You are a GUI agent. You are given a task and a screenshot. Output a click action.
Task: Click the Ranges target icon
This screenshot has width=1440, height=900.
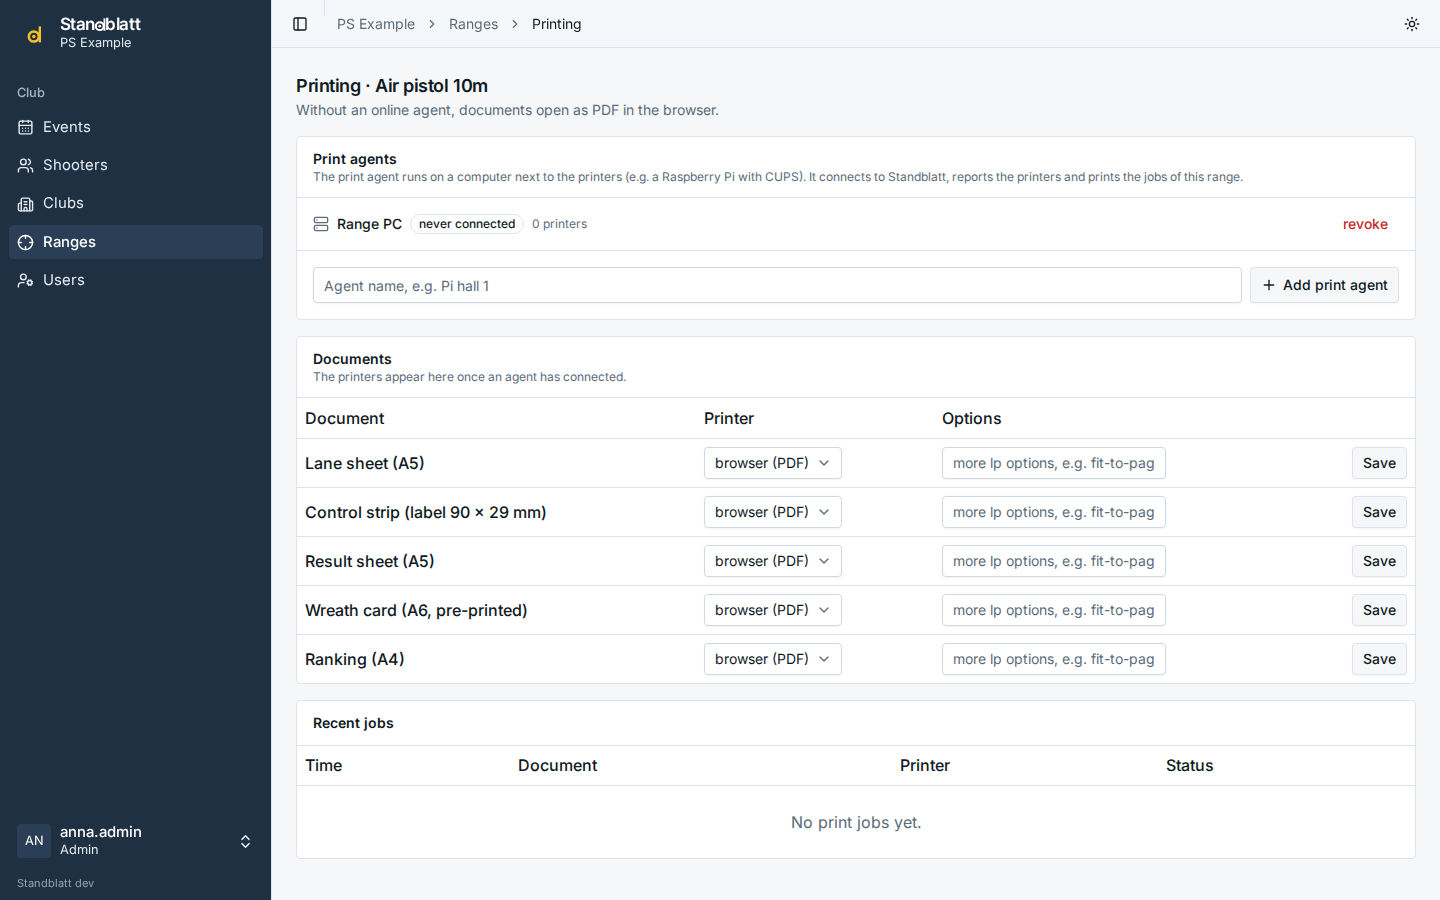26,242
